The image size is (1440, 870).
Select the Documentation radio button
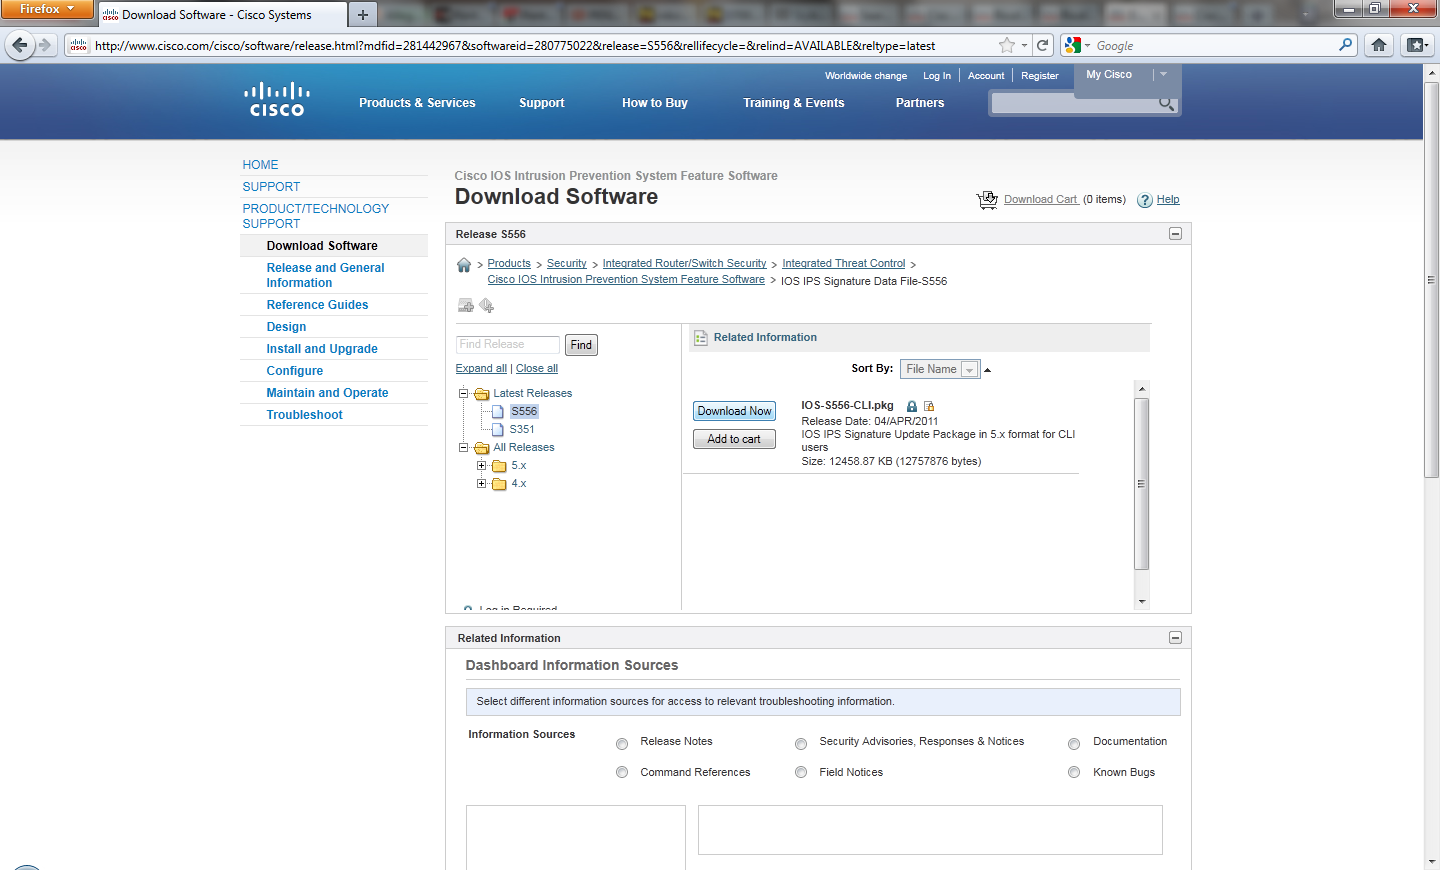(x=1074, y=743)
